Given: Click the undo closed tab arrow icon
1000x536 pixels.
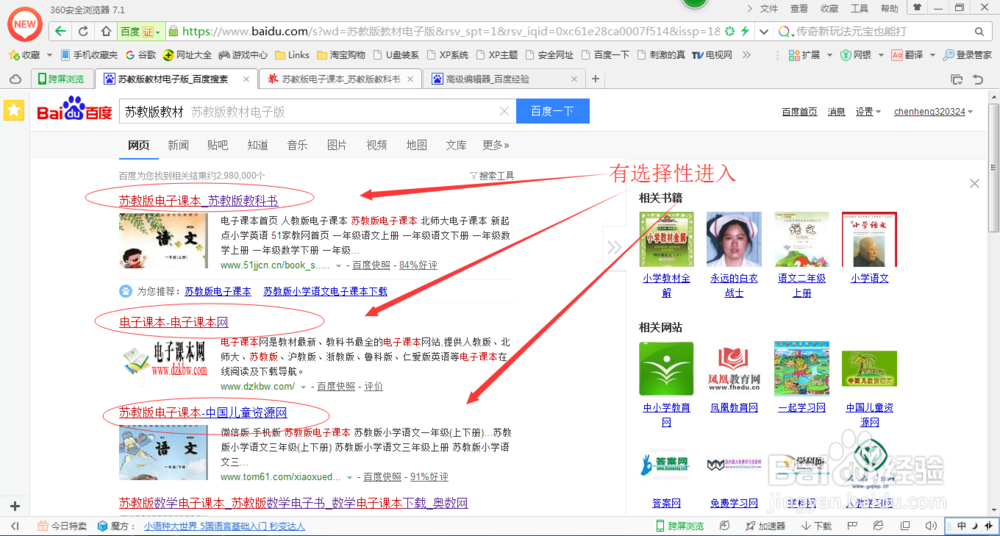Looking at the screenshot, I should pos(977,79).
